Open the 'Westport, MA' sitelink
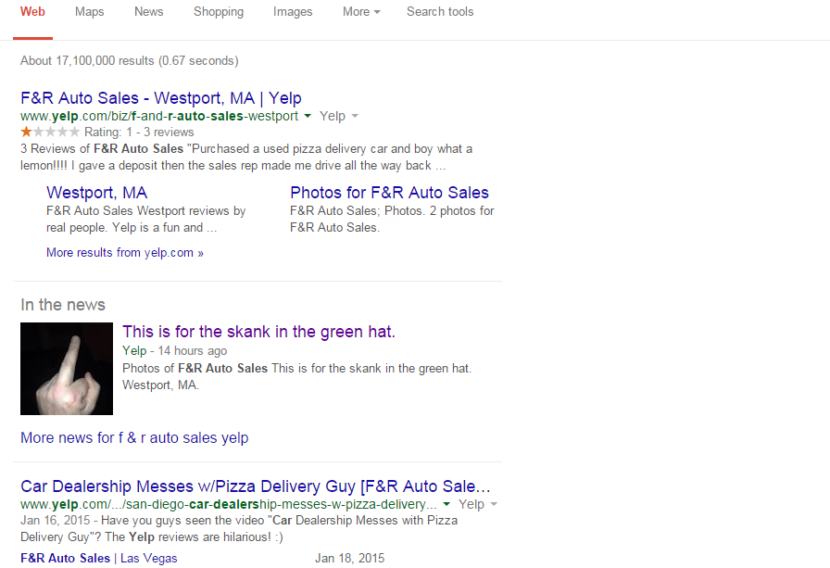This screenshot has width=830, height=568. [x=97, y=193]
